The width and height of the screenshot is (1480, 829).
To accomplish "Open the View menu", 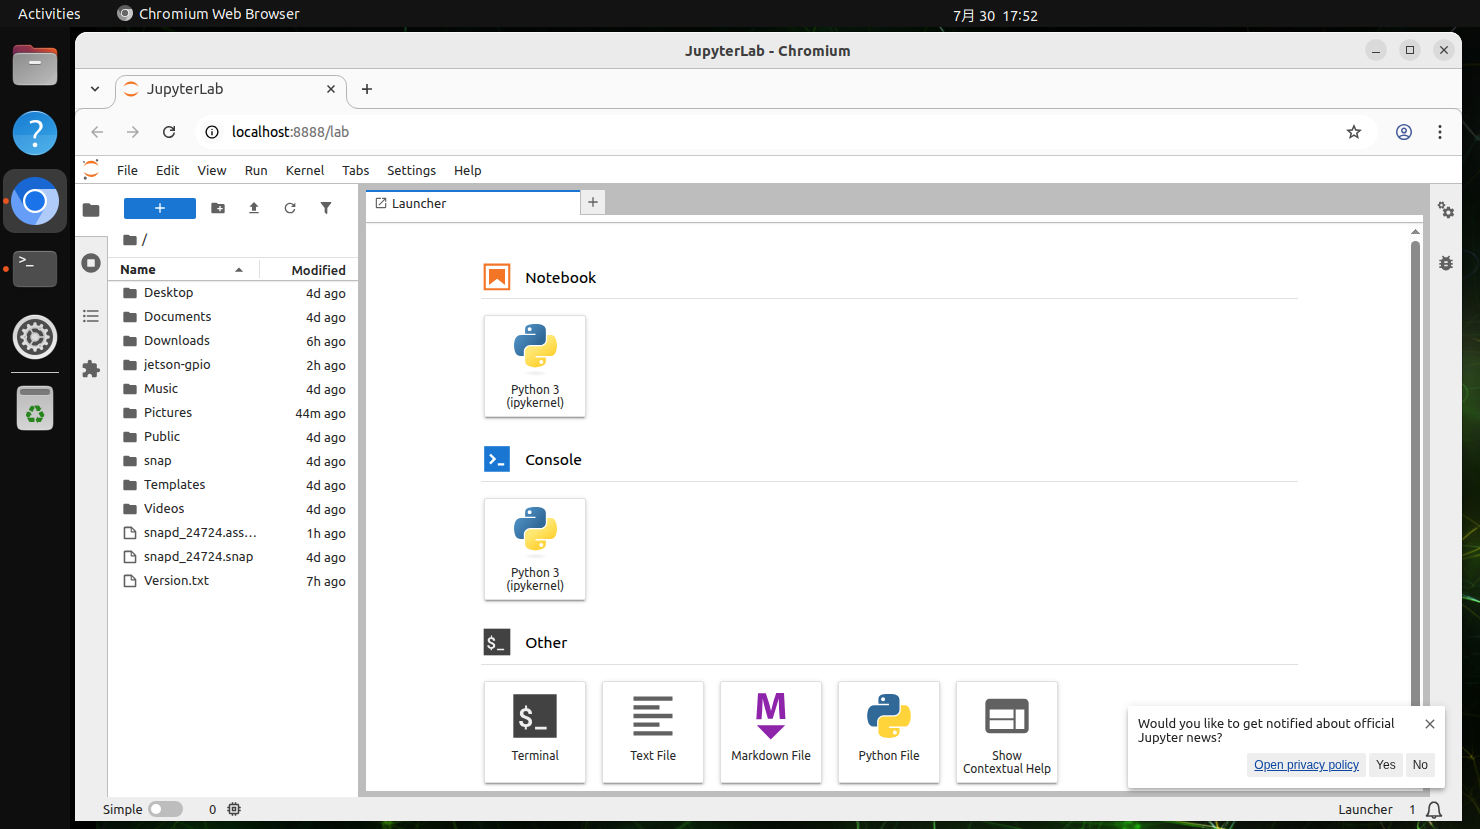I will [211, 170].
